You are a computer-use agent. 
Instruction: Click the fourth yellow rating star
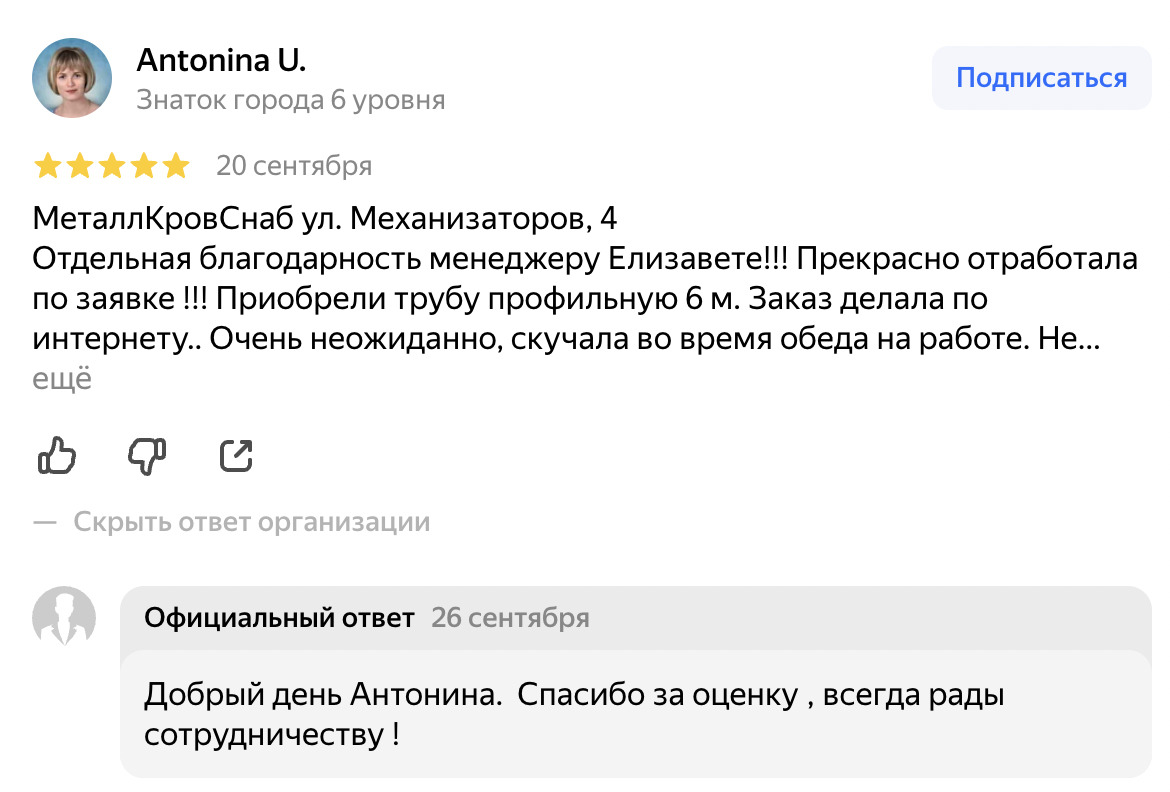tap(144, 166)
